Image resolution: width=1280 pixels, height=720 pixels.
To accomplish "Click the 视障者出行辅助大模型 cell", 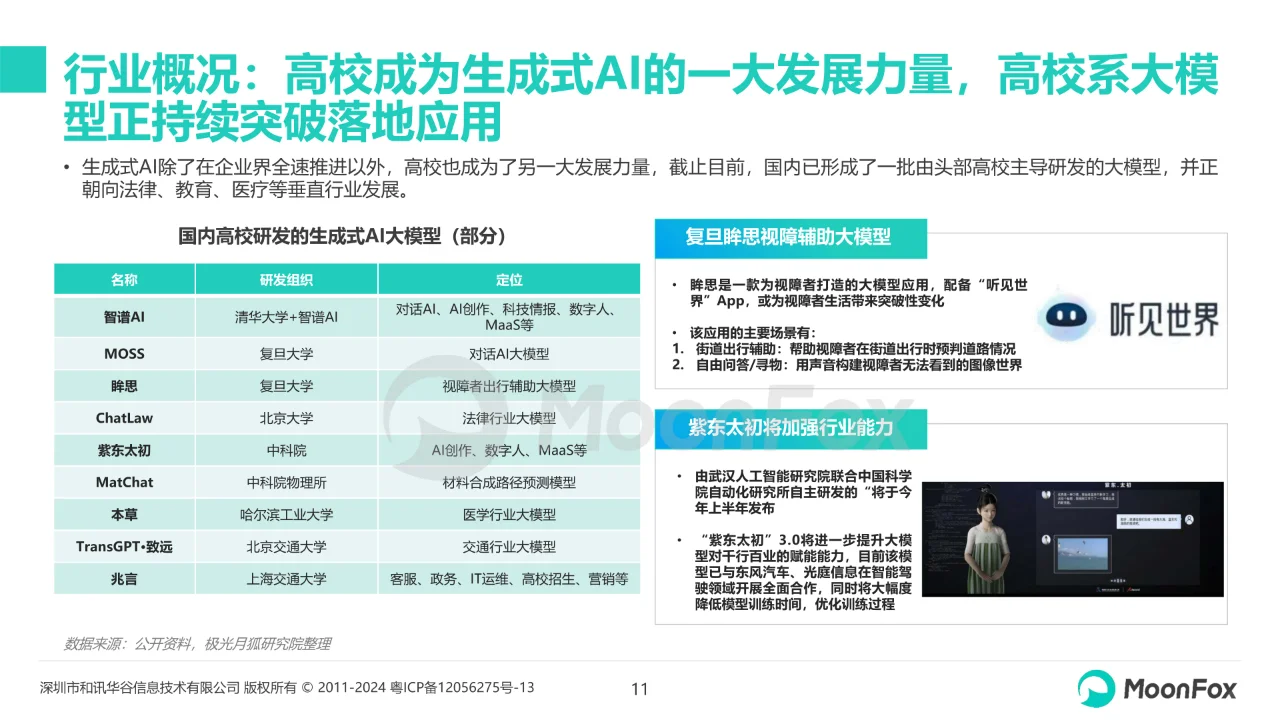I will [509, 386].
